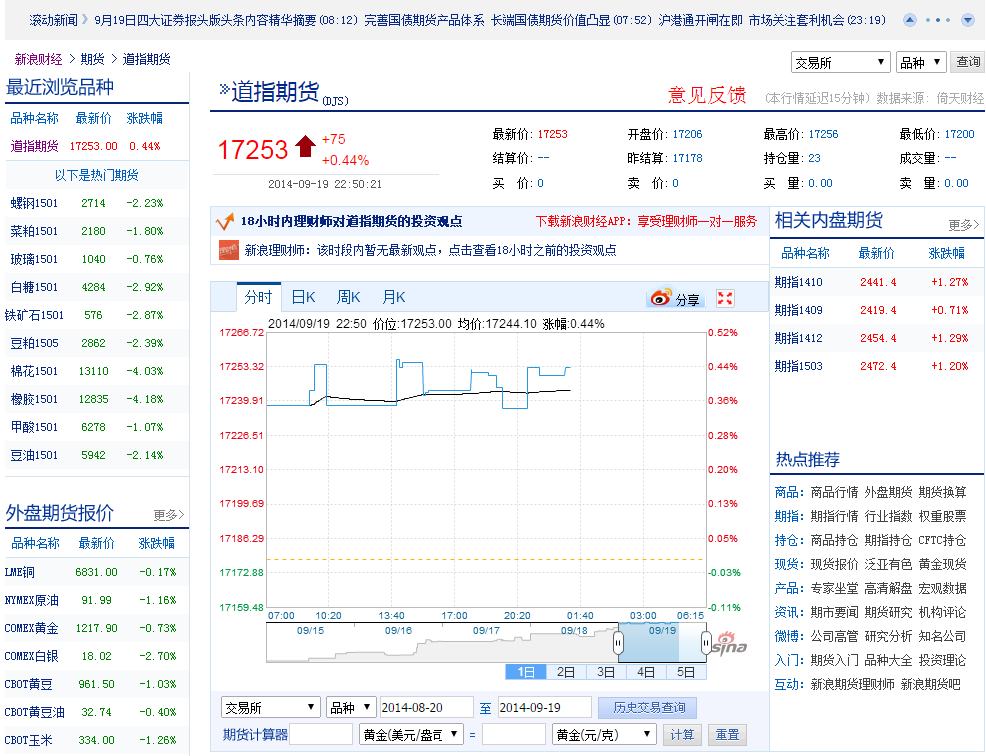986x756 pixels.
Task: Open 期指1503 related future
Action: [x=799, y=366]
